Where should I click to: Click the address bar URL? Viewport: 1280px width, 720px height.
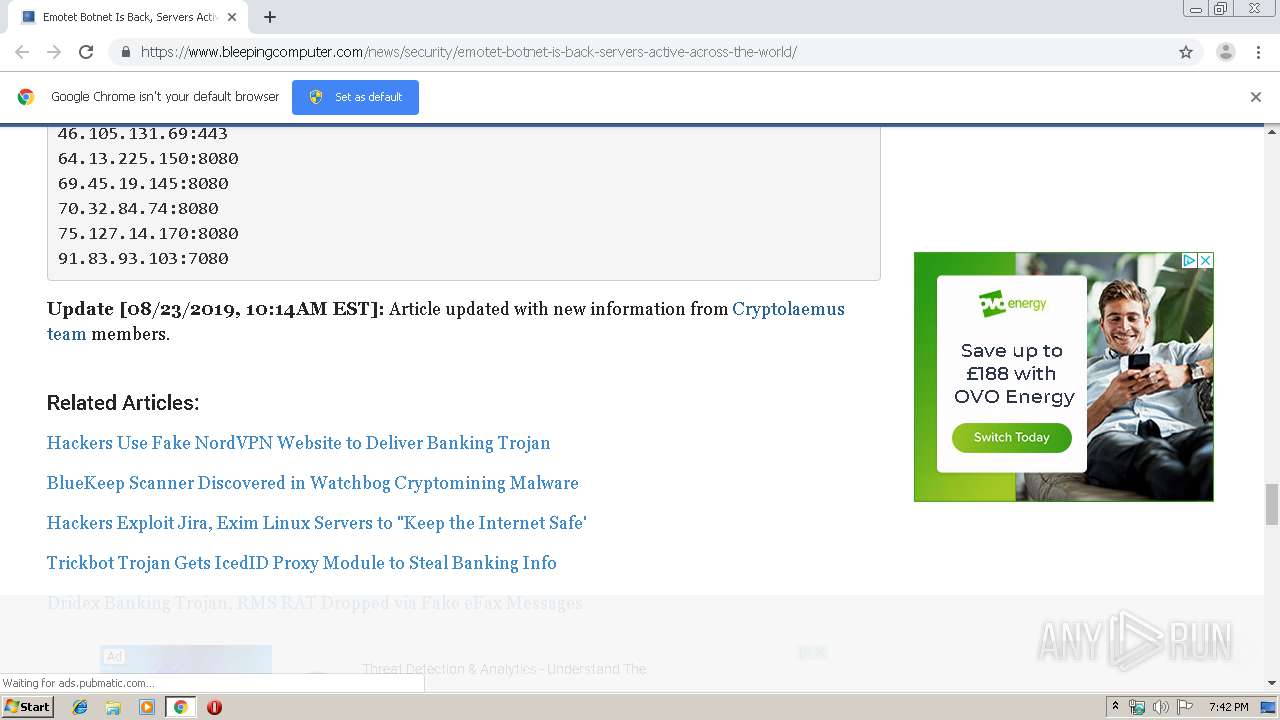click(468, 52)
